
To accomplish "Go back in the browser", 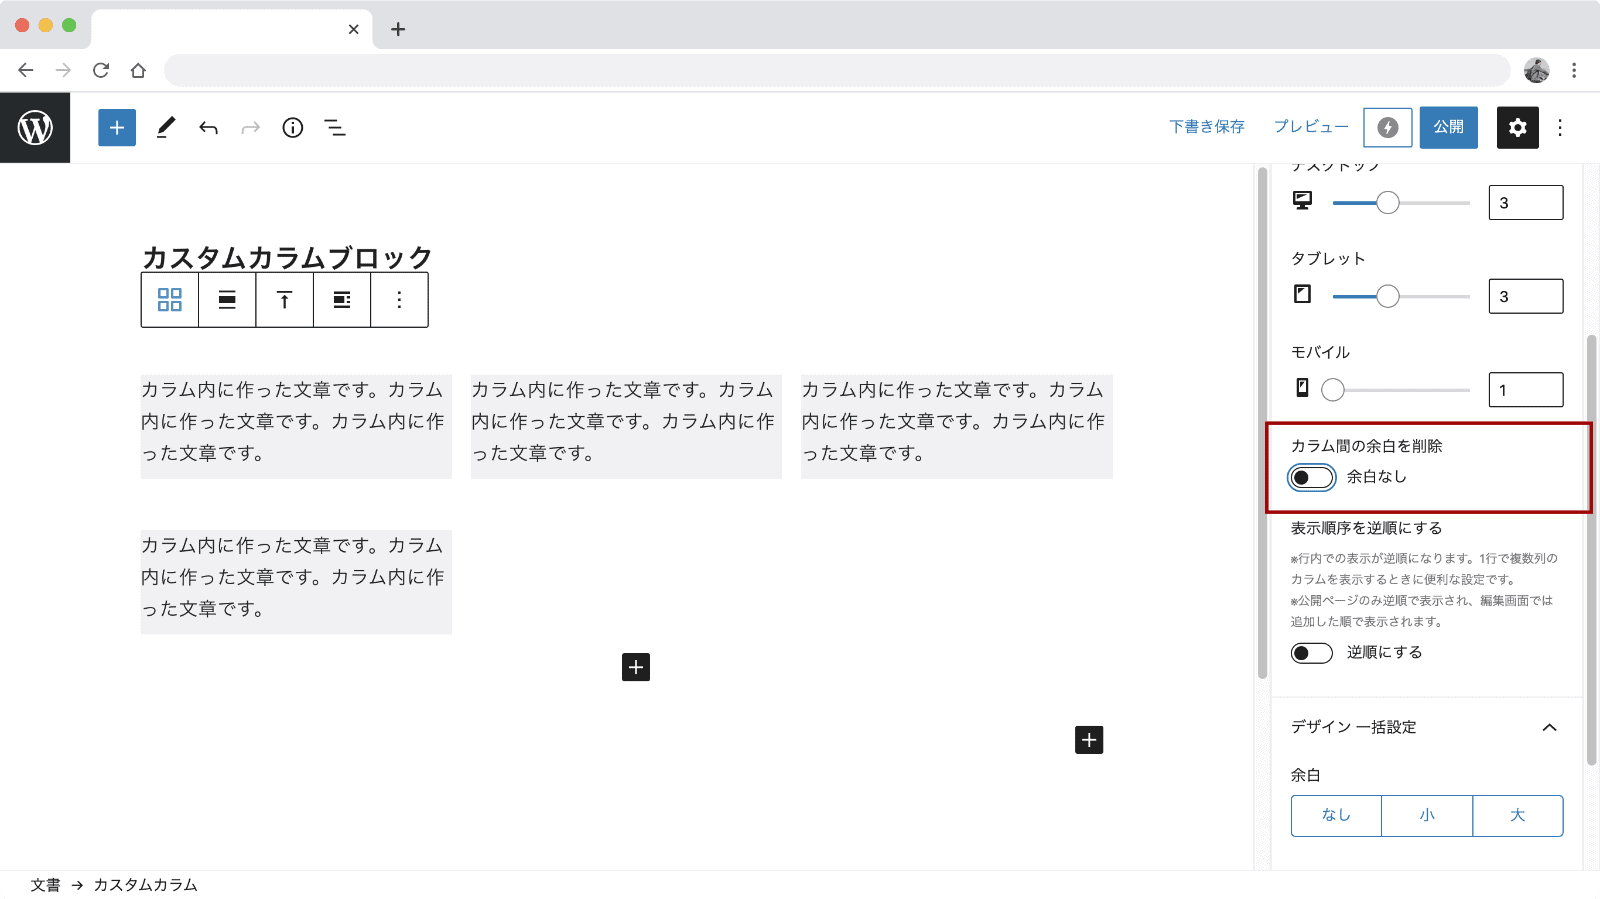I will [x=26, y=70].
